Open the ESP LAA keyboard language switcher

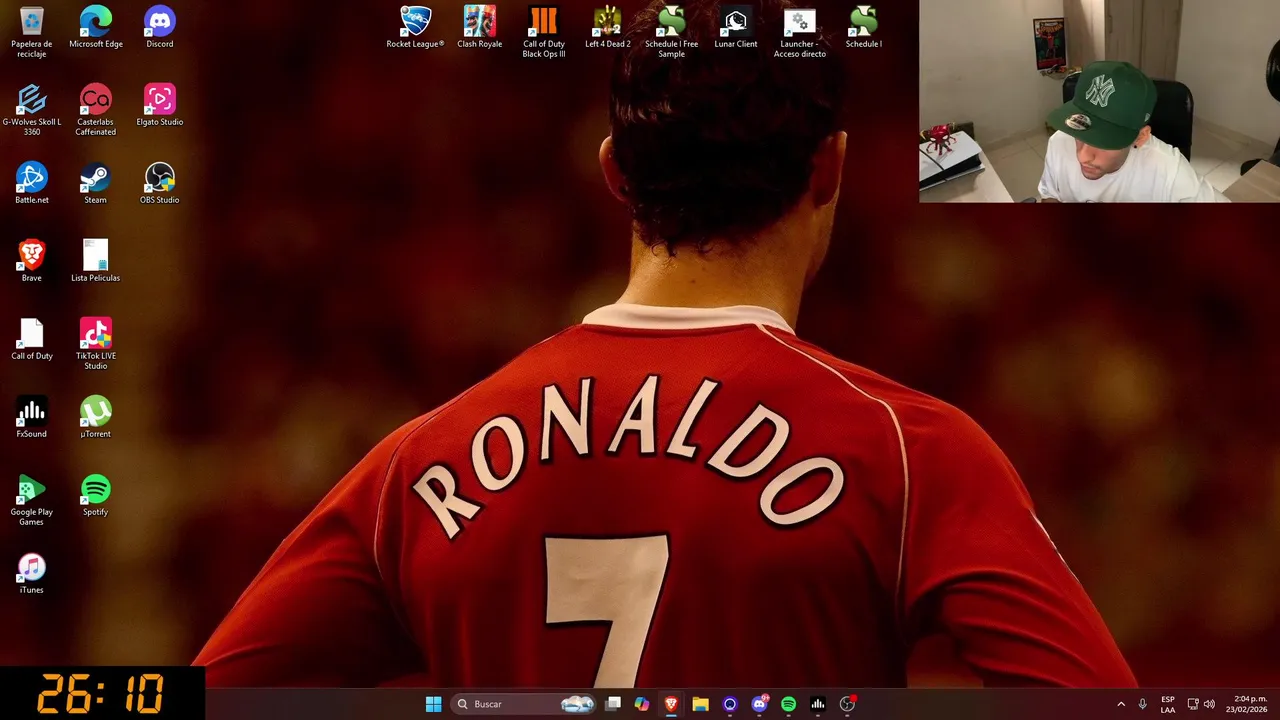(x=1168, y=704)
